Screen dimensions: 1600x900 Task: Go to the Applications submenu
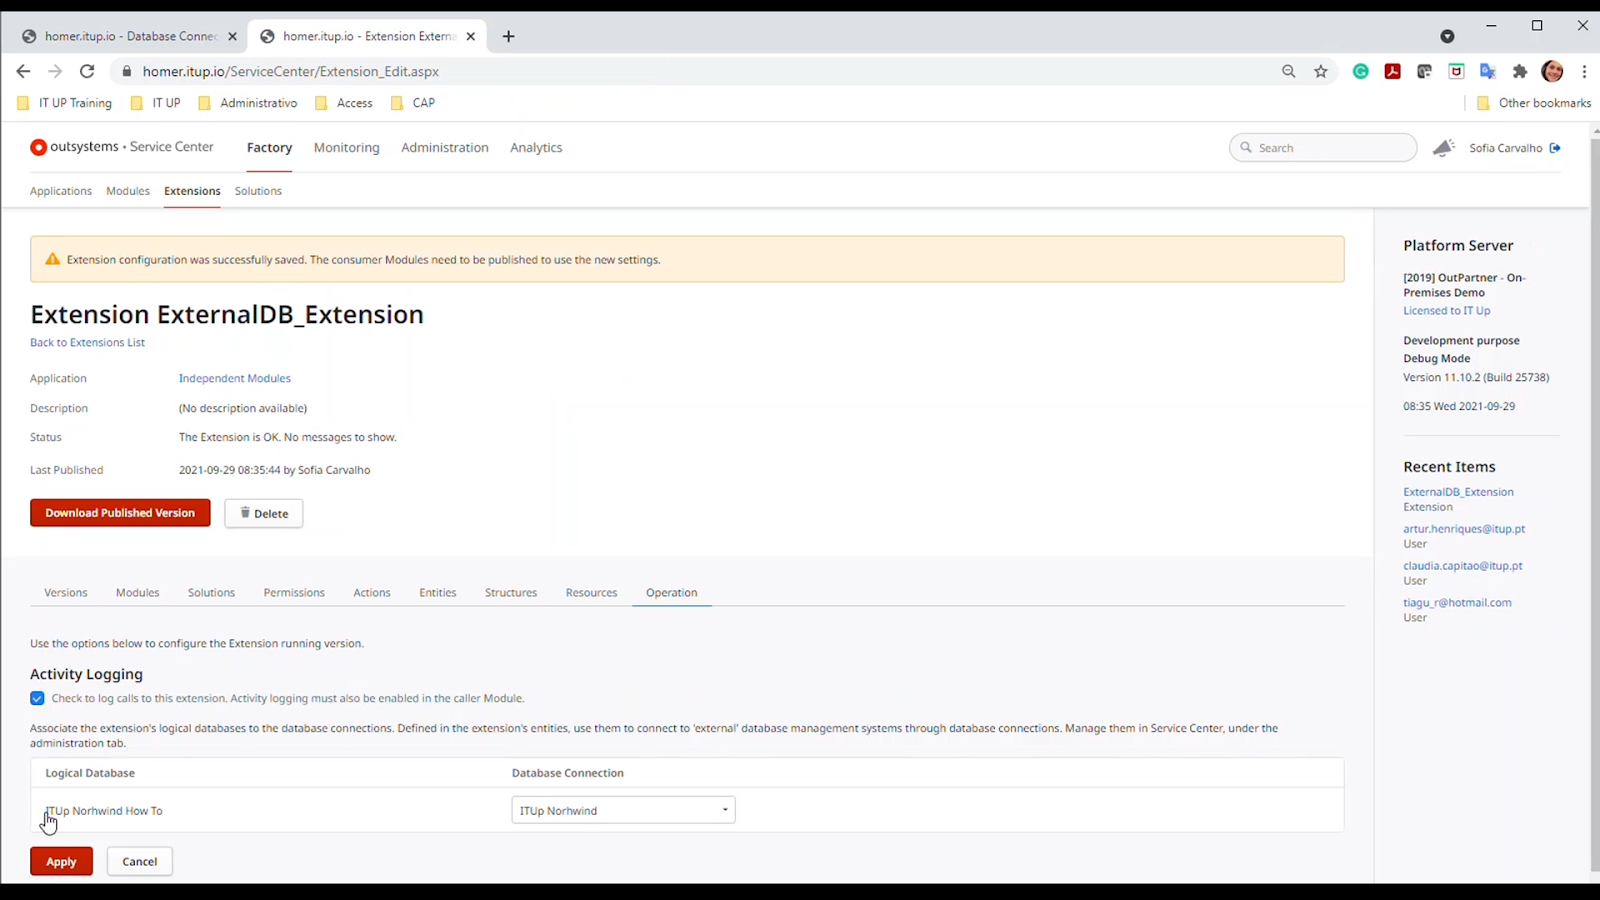[61, 191]
